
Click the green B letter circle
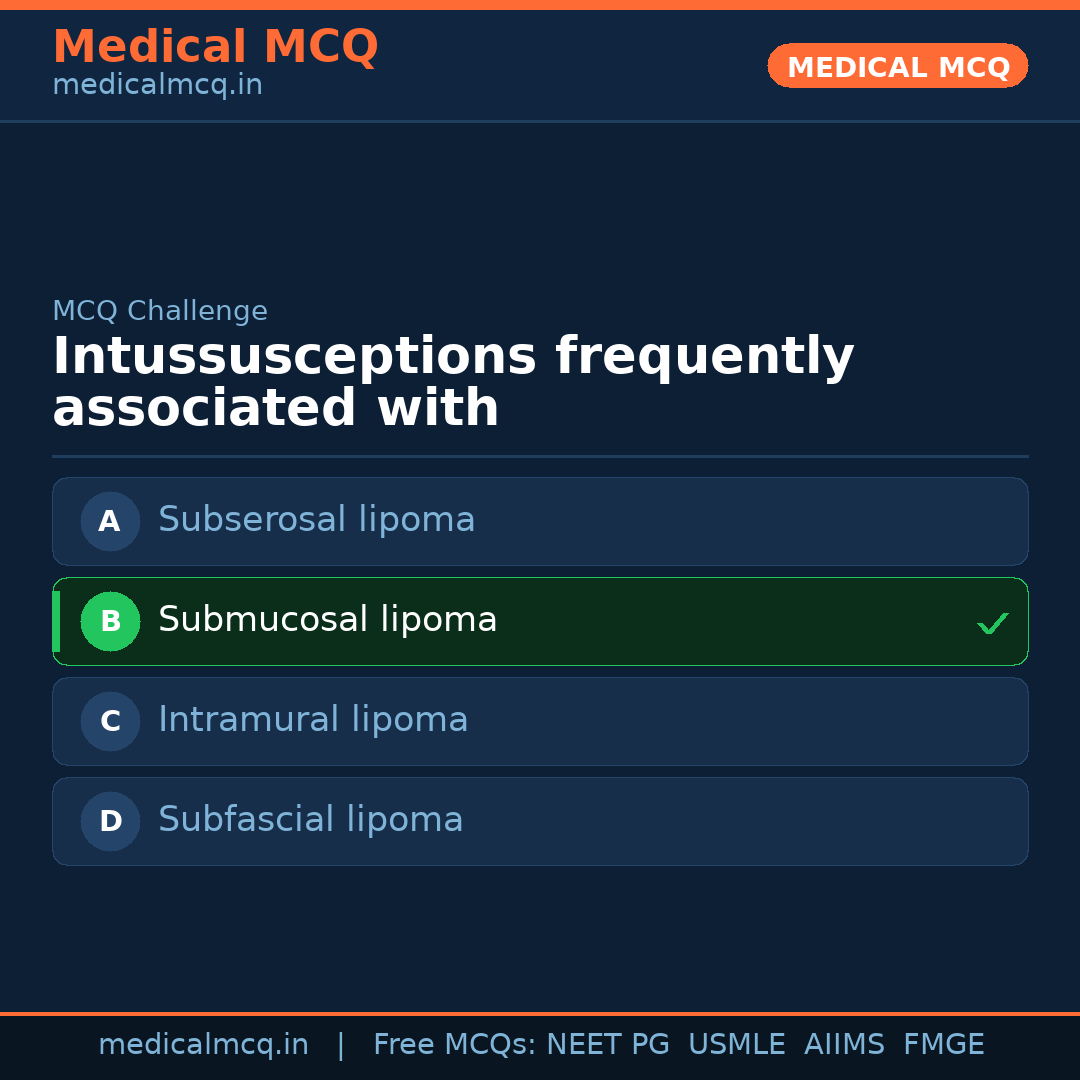click(x=110, y=621)
